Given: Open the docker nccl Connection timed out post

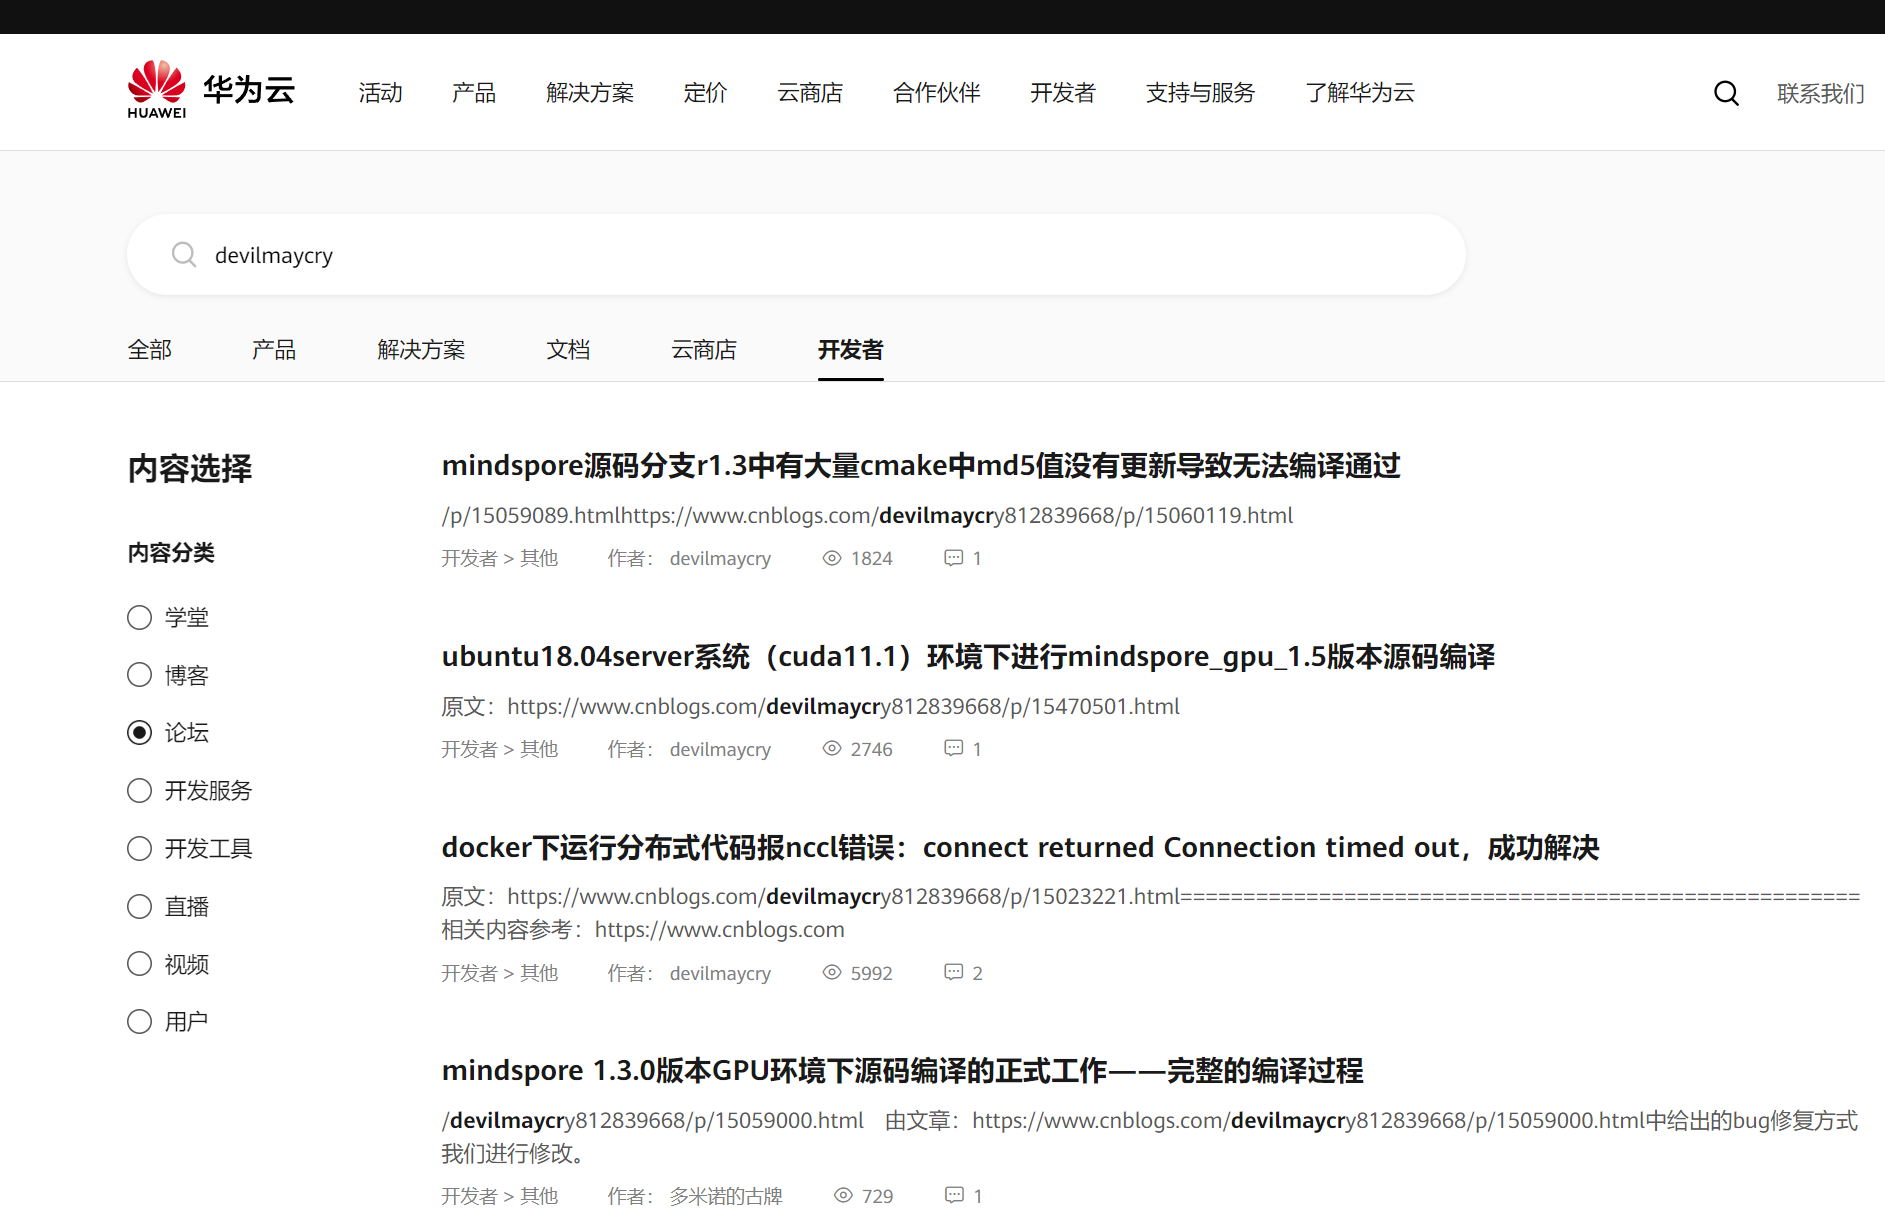Looking at the screenshot, I should pos(1020,848).
